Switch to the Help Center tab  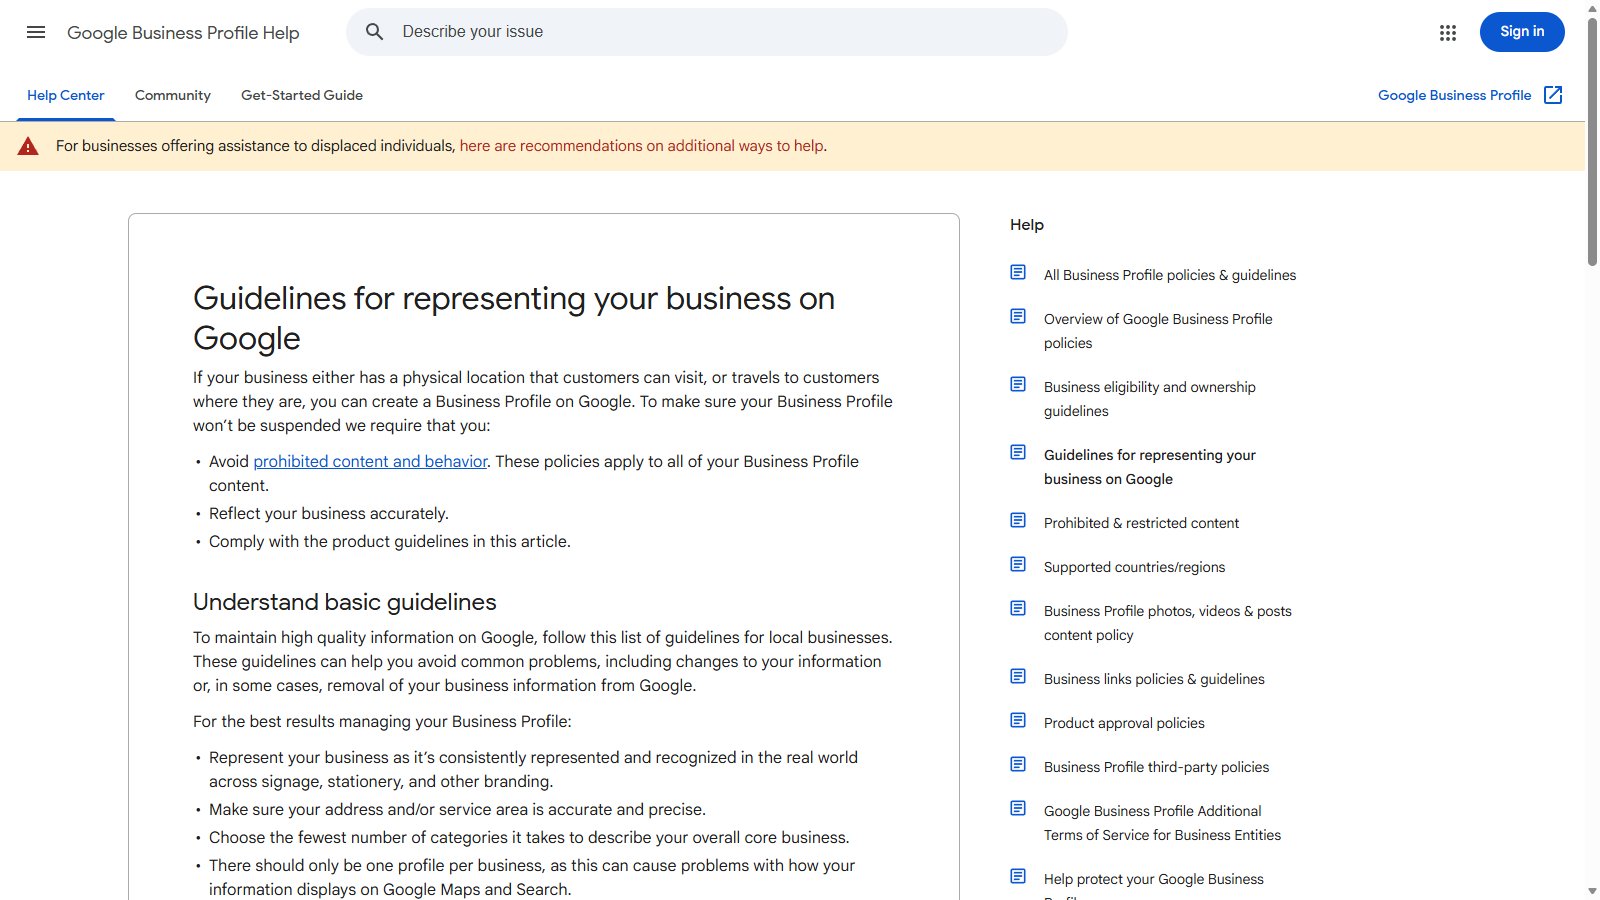point(66,95)
